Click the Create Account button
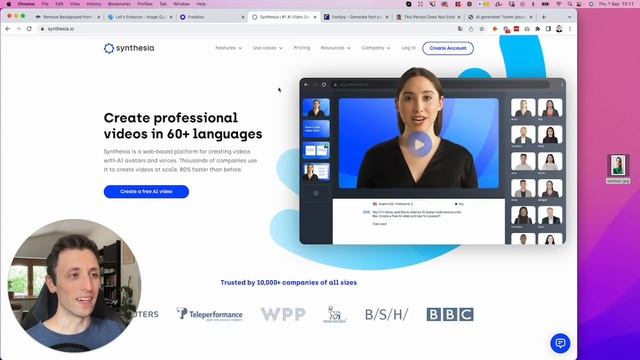The height and width of the screenshot is (360, 640). 448,48
